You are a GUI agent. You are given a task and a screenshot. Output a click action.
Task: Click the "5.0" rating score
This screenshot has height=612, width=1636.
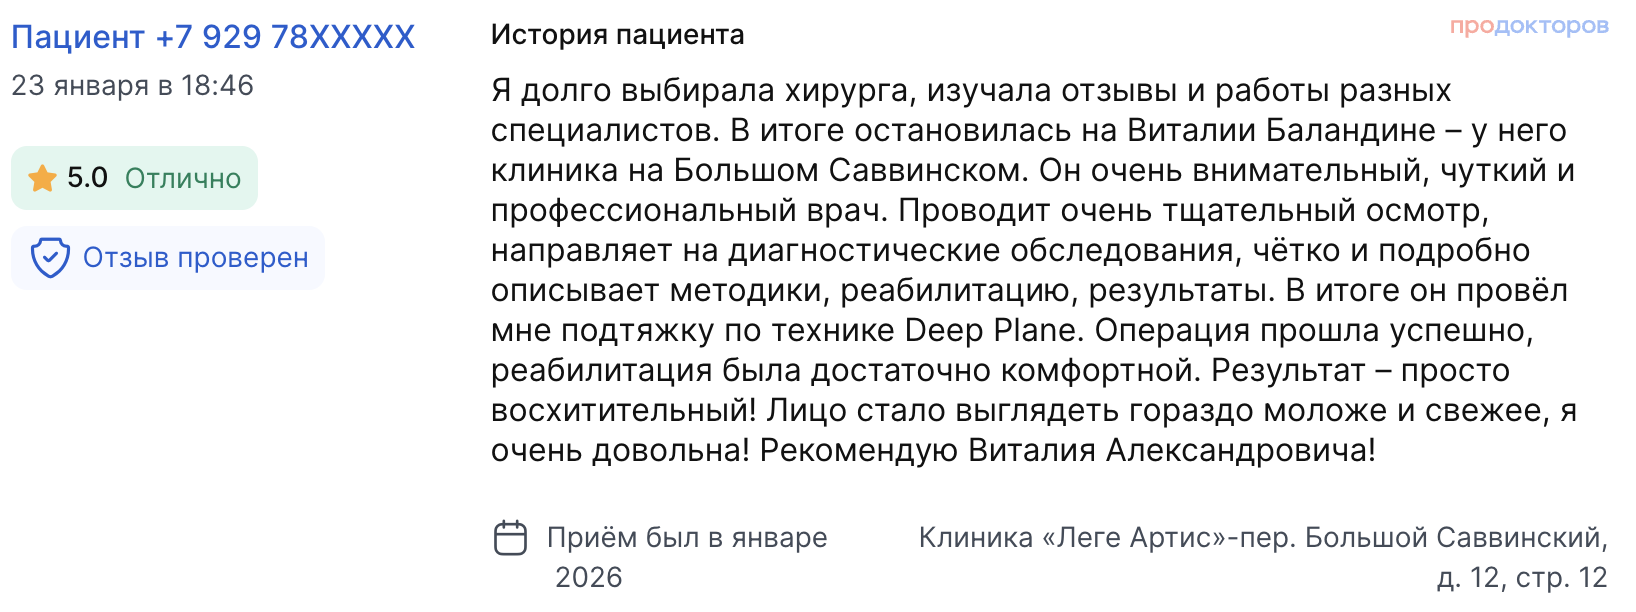(x=87, y=178)
